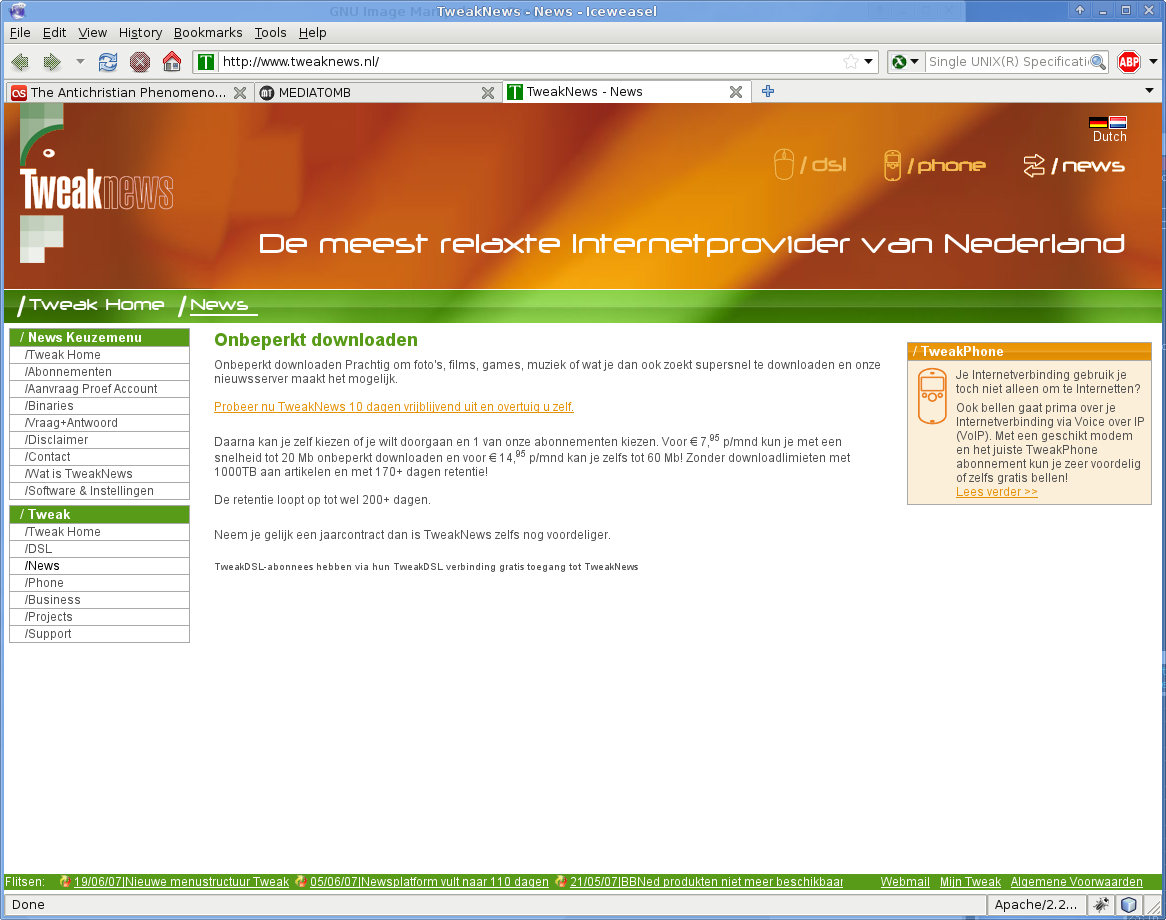
Task: Open the Mijn Tweak footer link
Action: [970, 882]
